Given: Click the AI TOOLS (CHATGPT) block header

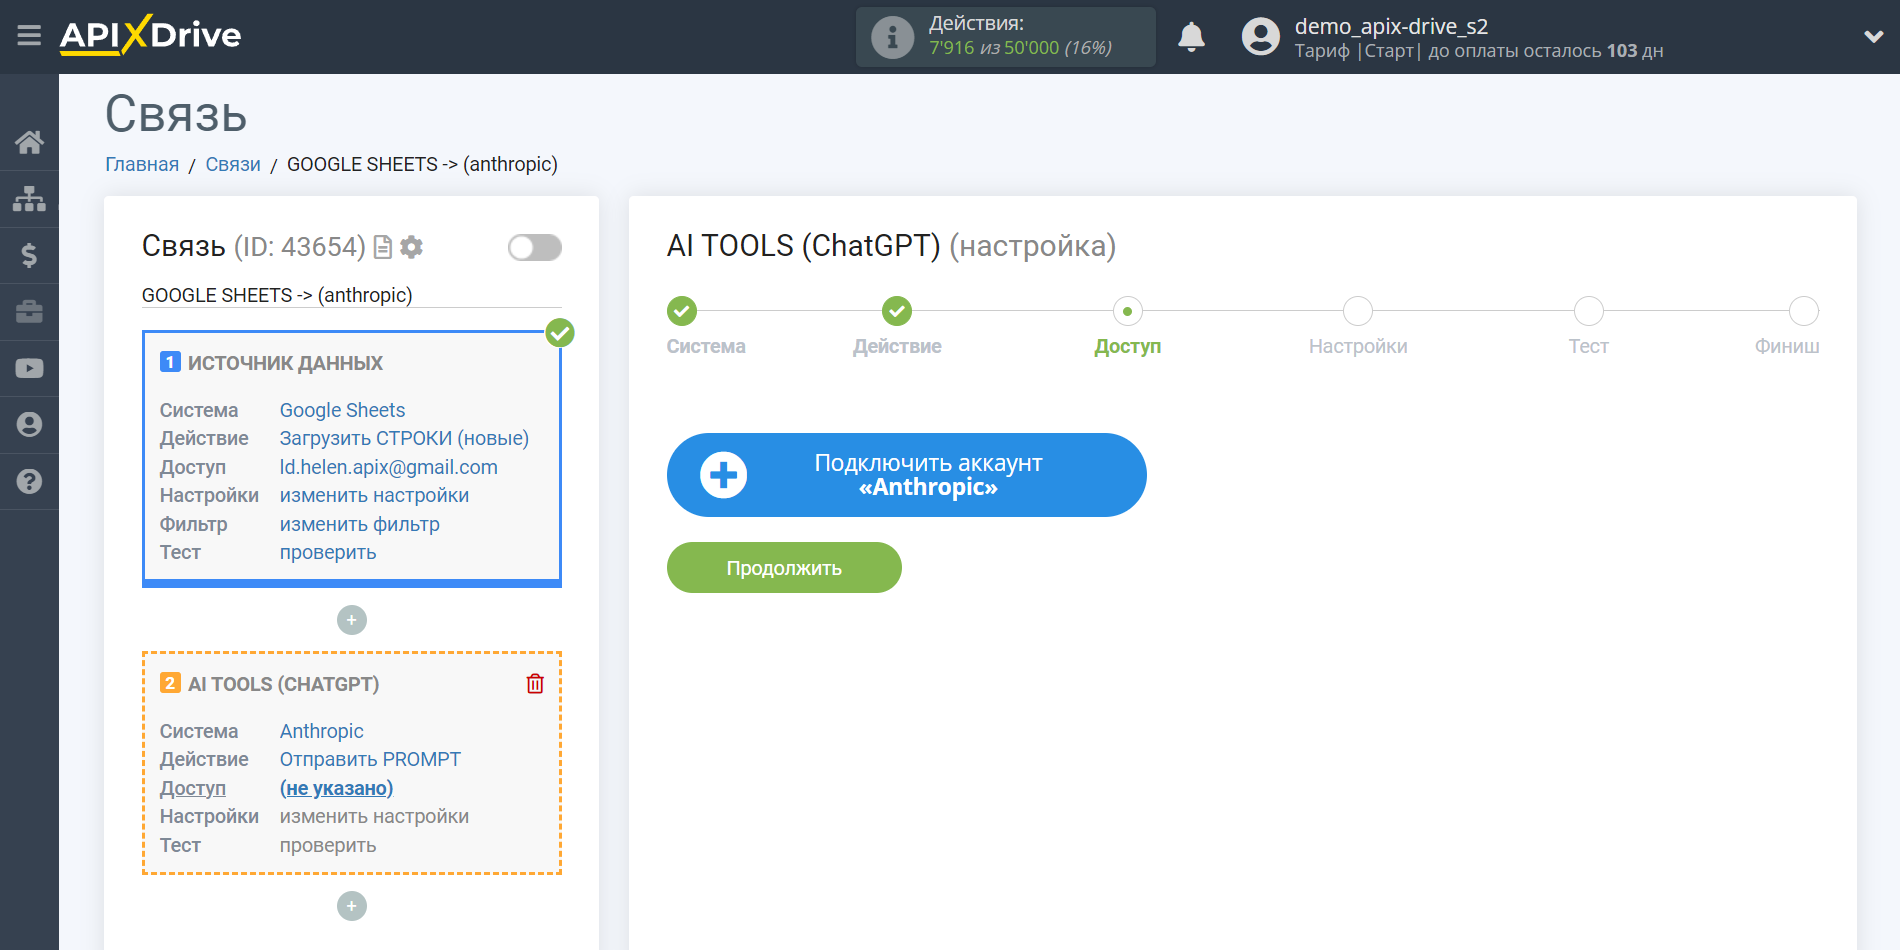Looking at the screenshot, I should 284,684.
